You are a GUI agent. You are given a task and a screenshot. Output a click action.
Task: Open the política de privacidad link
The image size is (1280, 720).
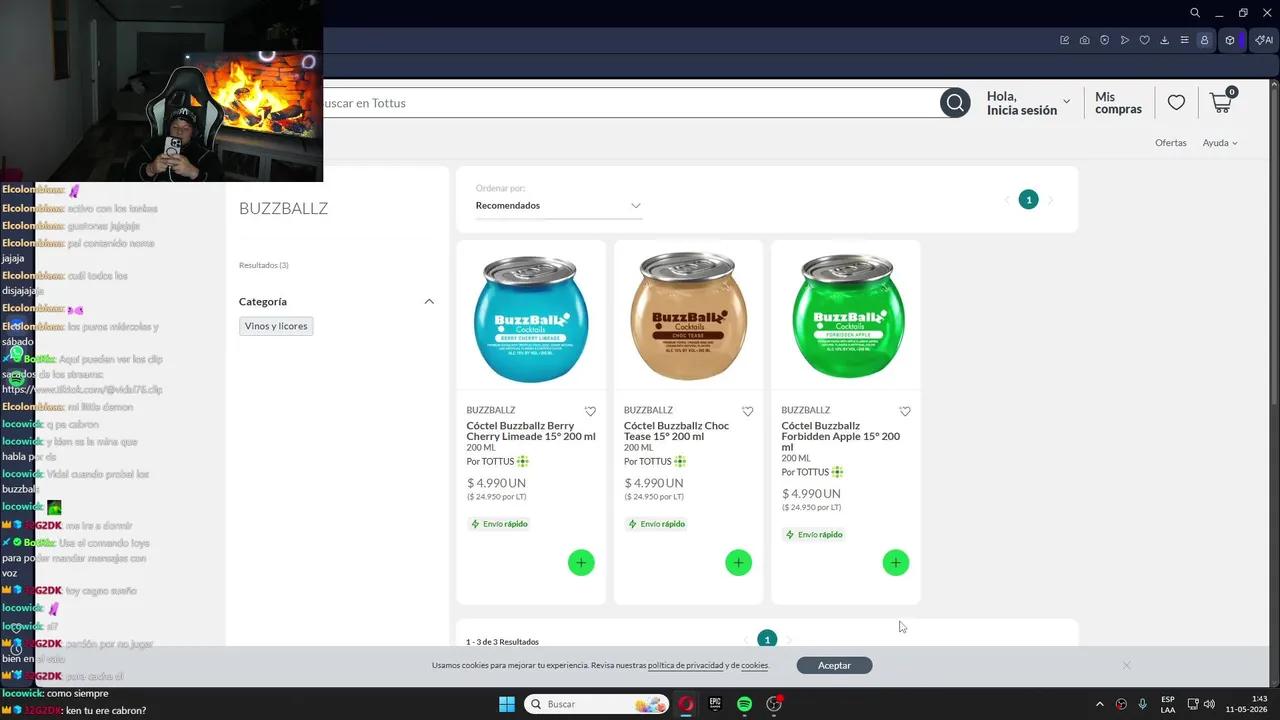[685, 665]
